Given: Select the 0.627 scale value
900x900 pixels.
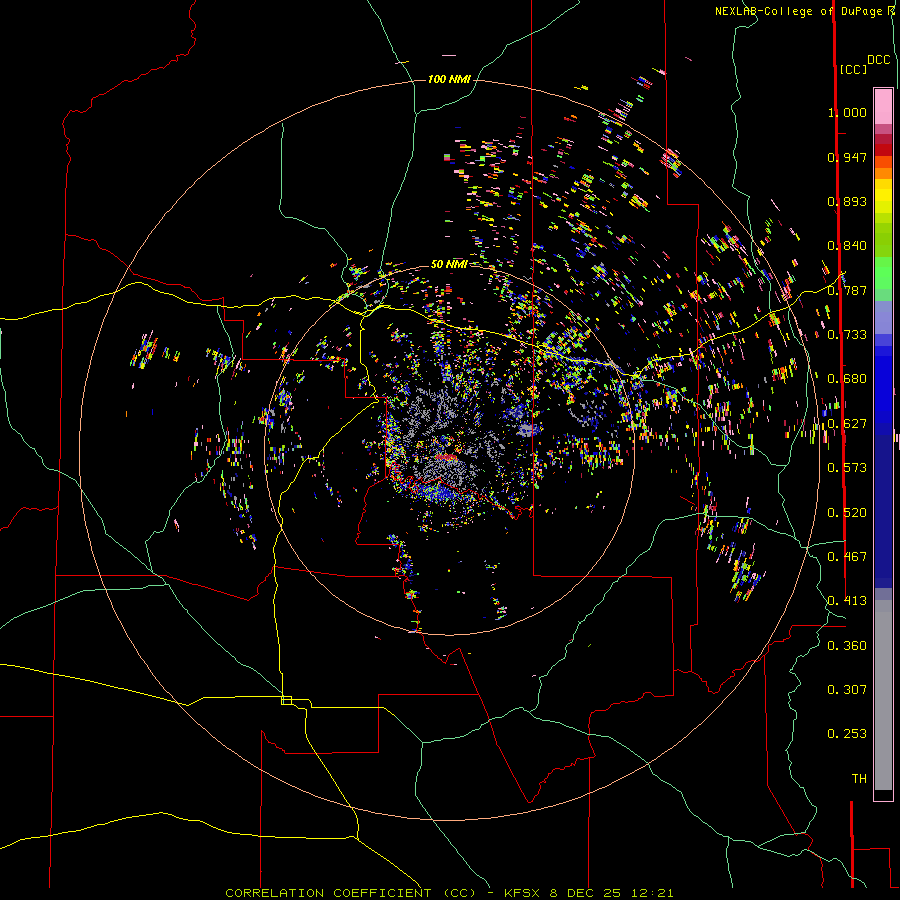Looking at the screenshot, I should point(847,424).
